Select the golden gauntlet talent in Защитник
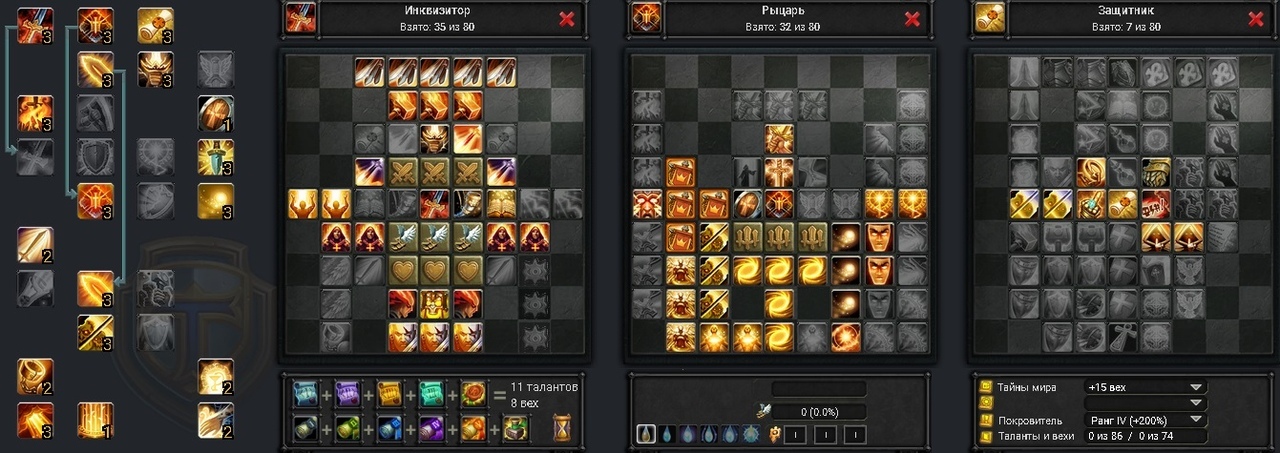1280x453 pixels. tap(1157, 172)
